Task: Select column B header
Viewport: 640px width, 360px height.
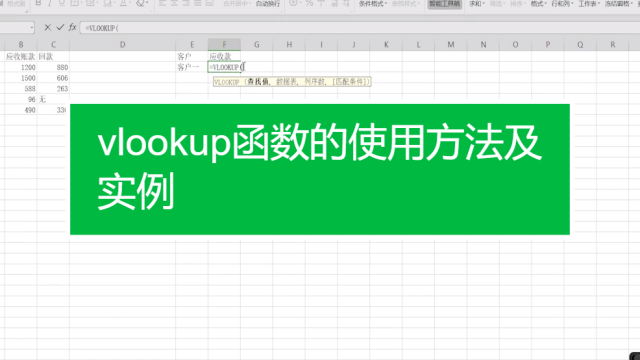Action: click(21, 44)
